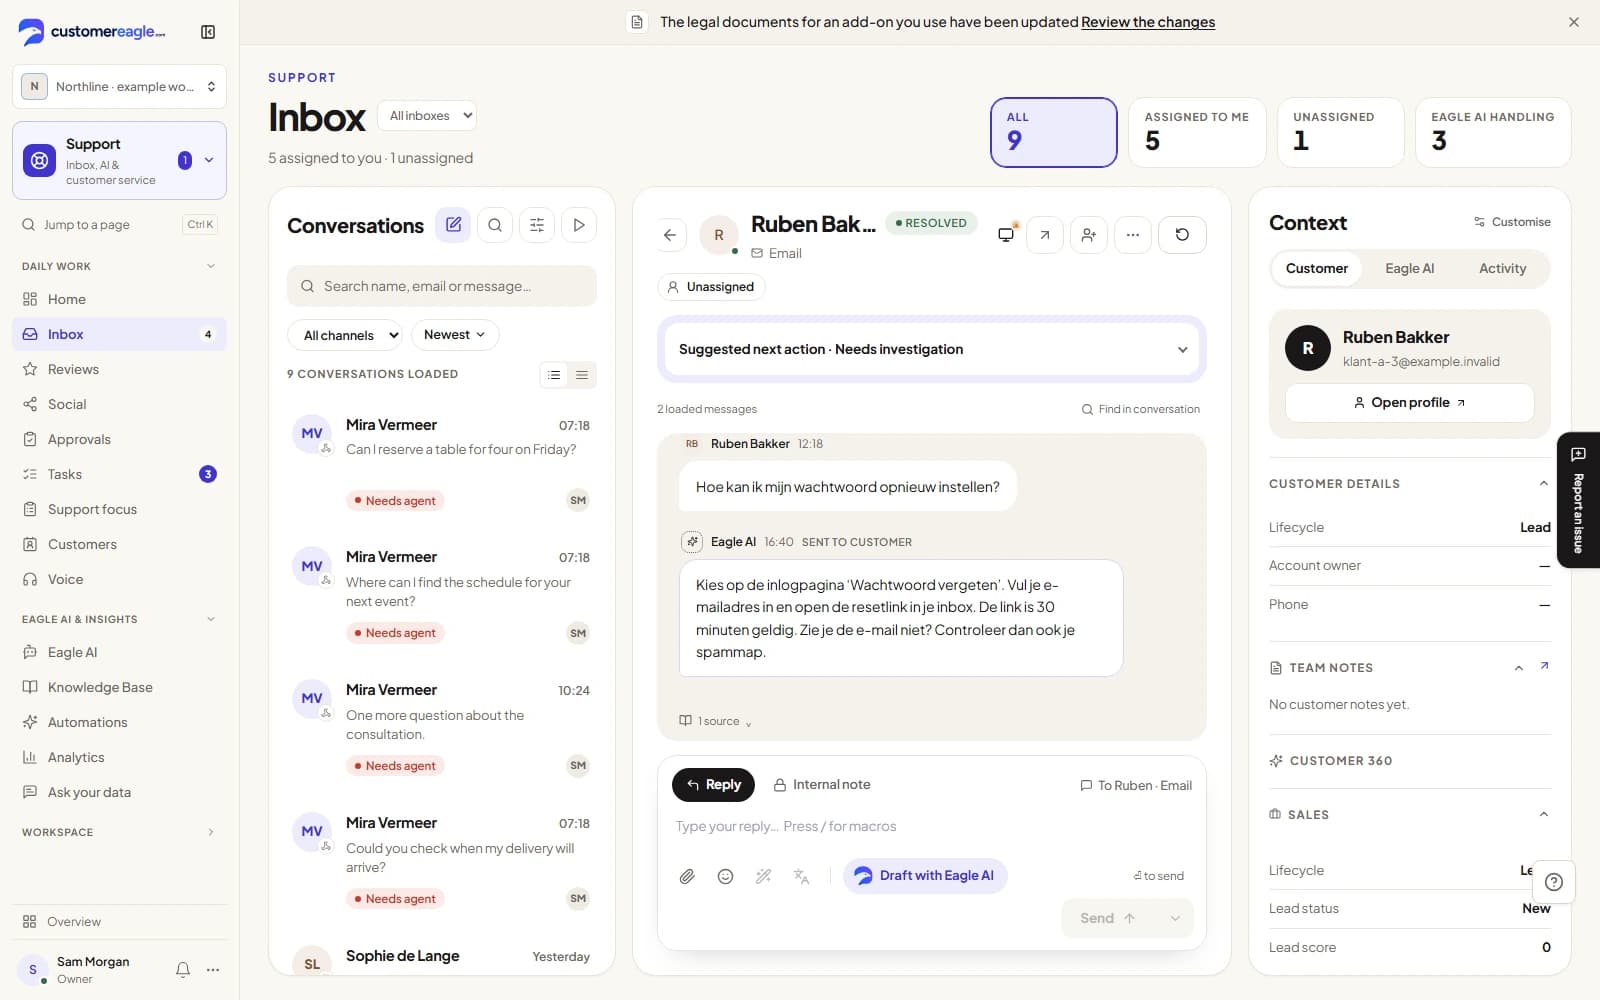Insert an emoji in reply
The width and height of the screenshot is (1600, 1000).
[725, 876]
